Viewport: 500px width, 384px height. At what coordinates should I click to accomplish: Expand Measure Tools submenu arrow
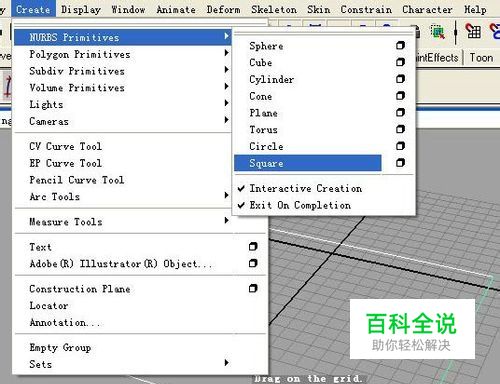click(226, 220)
